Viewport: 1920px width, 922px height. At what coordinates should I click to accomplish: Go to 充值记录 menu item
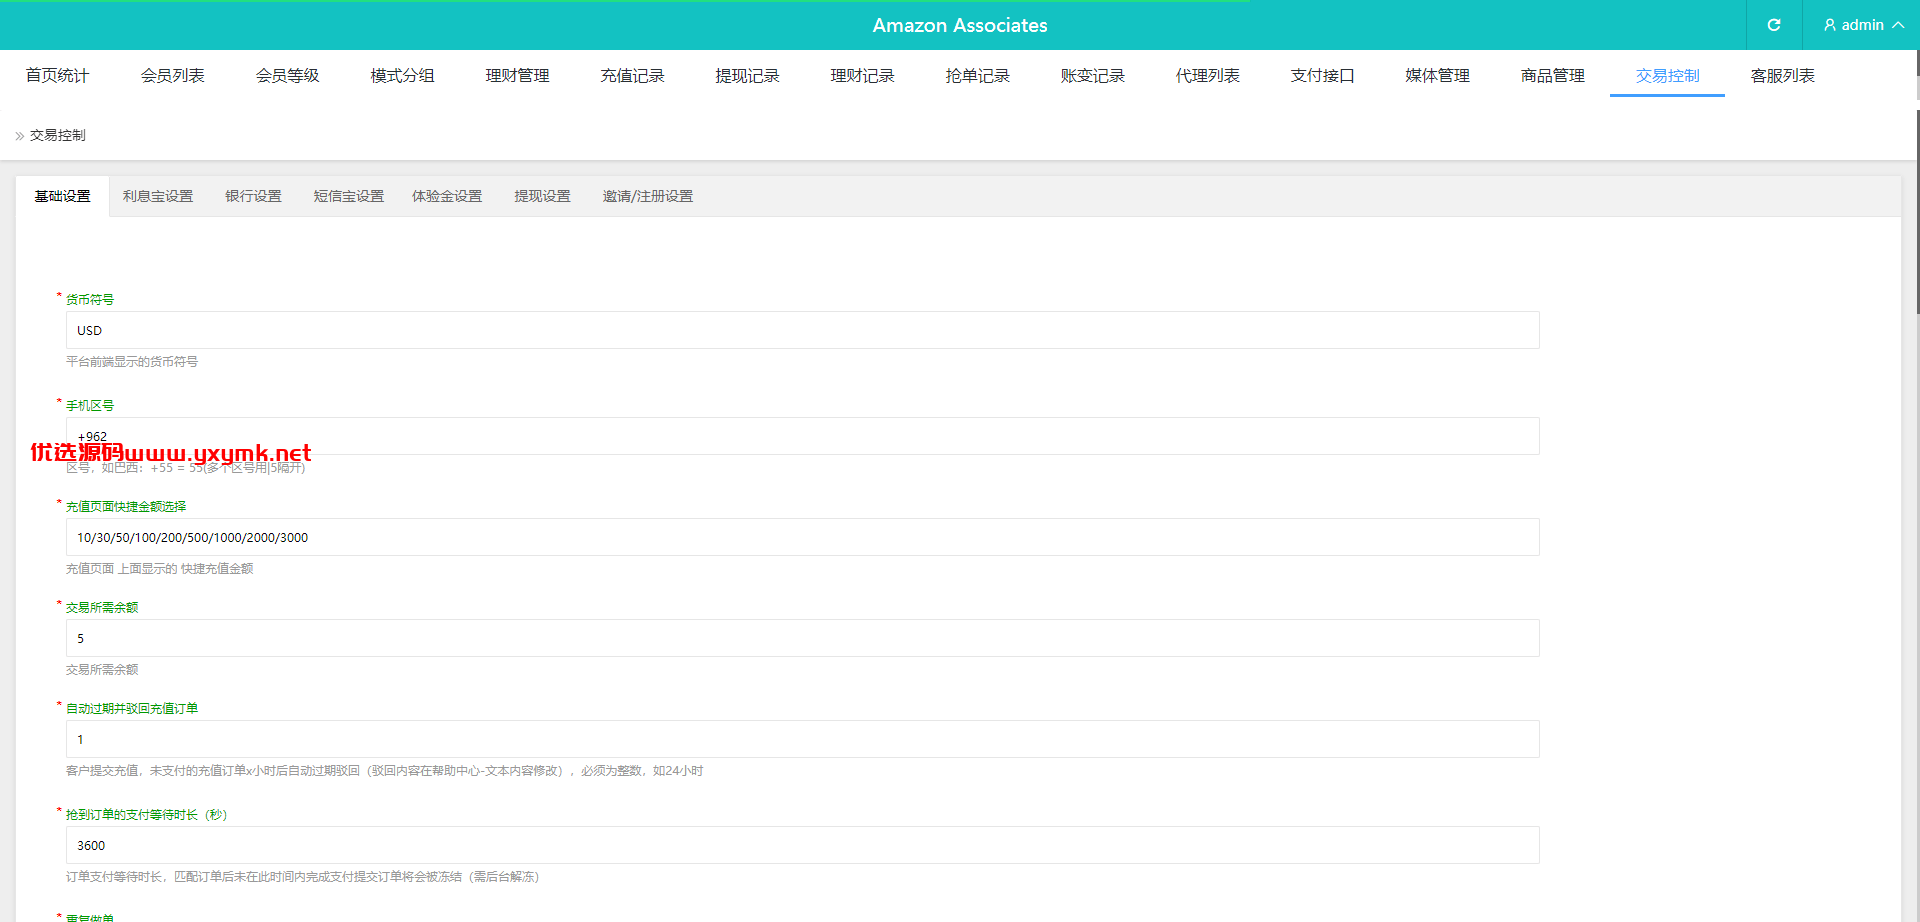tap(632, 76)
